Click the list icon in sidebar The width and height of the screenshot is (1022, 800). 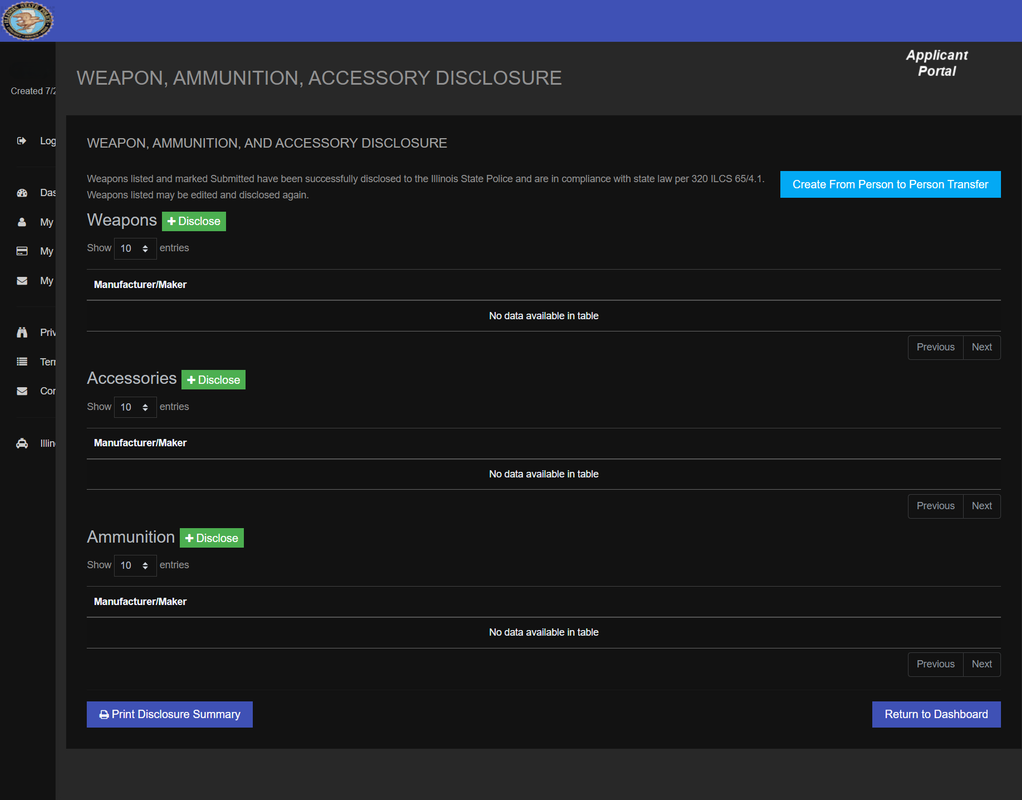(22, 362)
